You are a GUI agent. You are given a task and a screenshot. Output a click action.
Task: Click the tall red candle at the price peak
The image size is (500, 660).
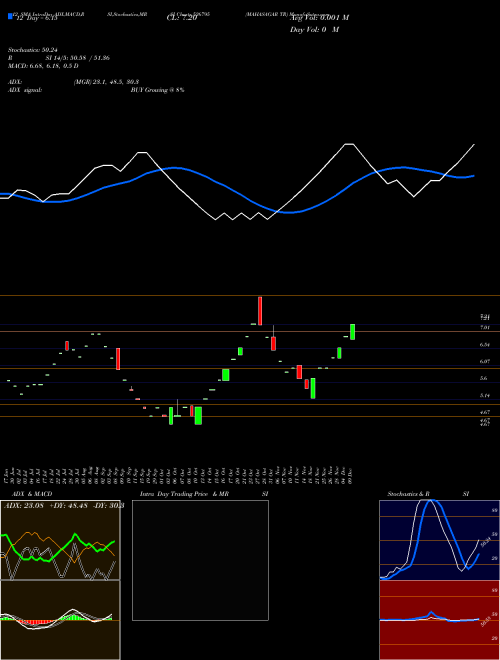pyautogui.click(x=260, y=311)
